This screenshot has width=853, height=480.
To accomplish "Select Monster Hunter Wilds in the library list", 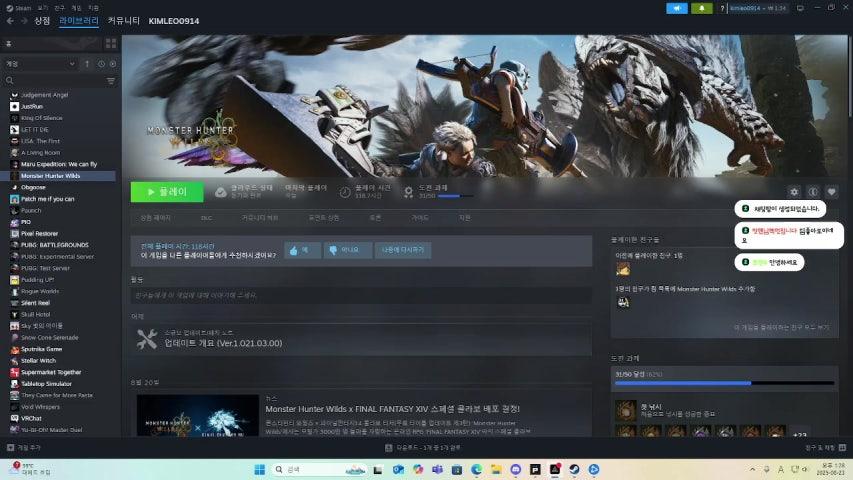I will tap(50, 176).
